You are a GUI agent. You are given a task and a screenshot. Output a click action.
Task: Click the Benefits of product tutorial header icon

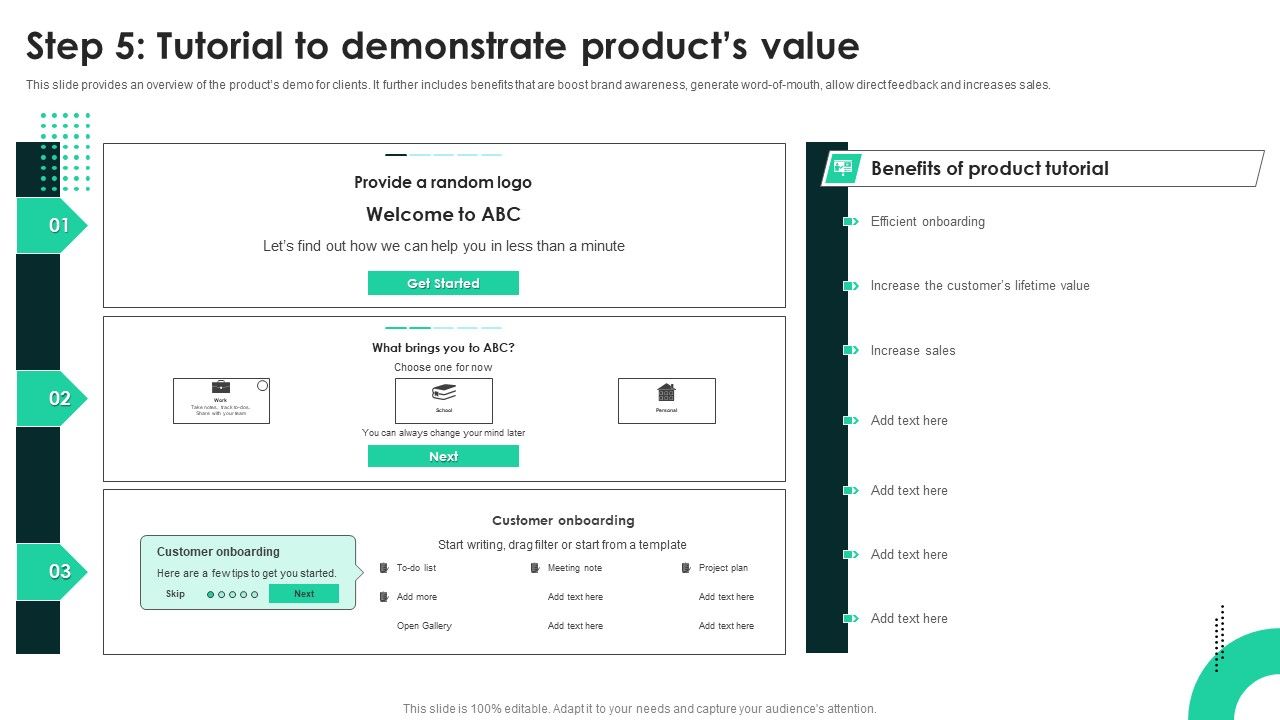[842, 168]
